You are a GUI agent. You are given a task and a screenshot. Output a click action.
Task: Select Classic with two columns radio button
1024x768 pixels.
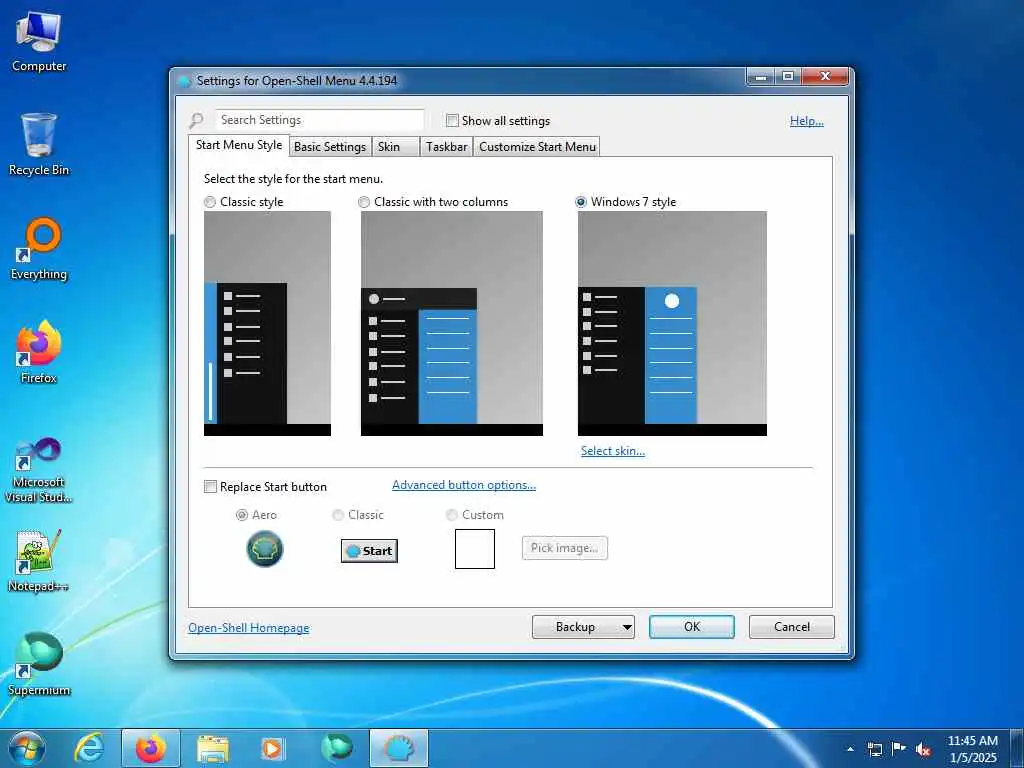364,202
